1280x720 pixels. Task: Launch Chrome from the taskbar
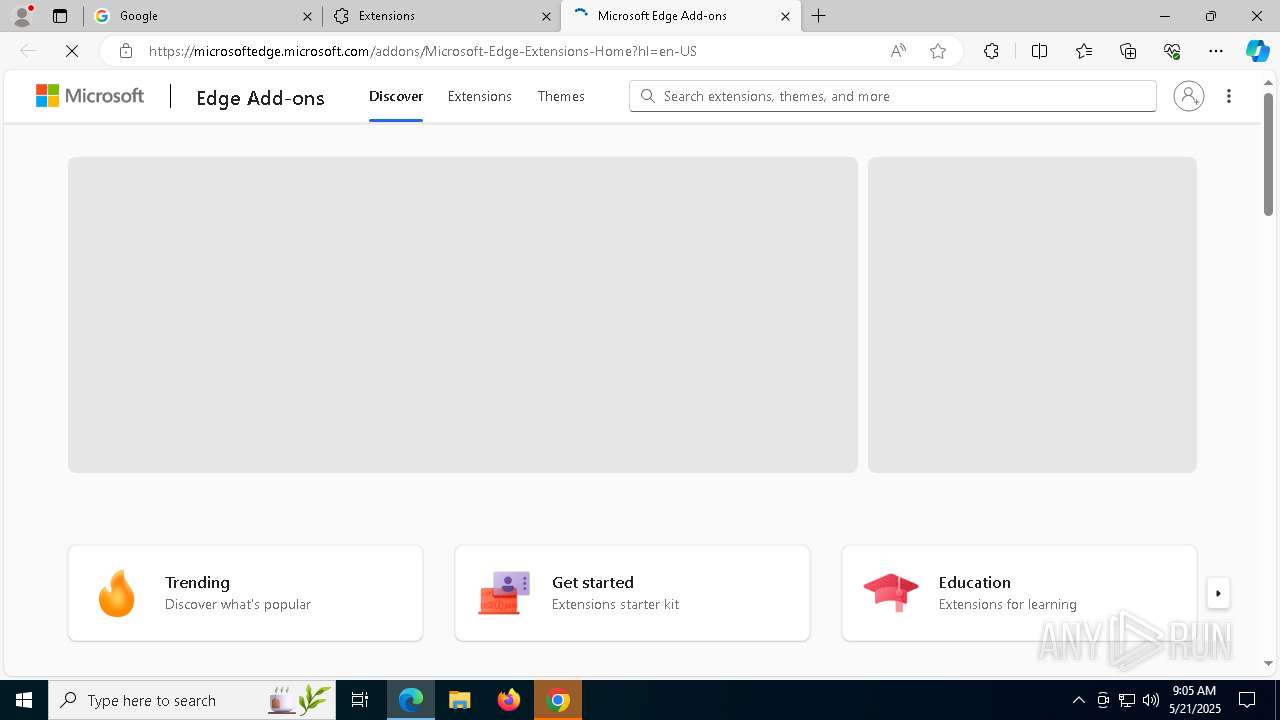coord(558,700)
